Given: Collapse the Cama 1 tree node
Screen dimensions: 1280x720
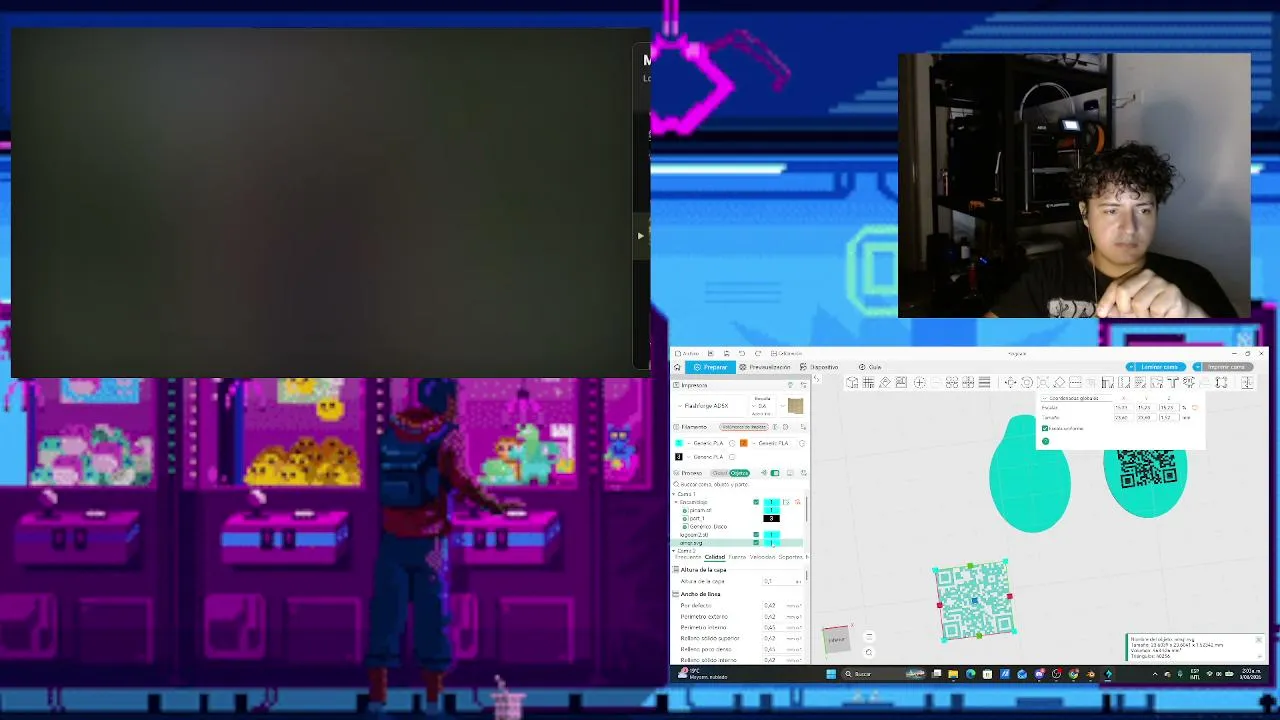Looking at the screenshot, I should tap(675, 494).
